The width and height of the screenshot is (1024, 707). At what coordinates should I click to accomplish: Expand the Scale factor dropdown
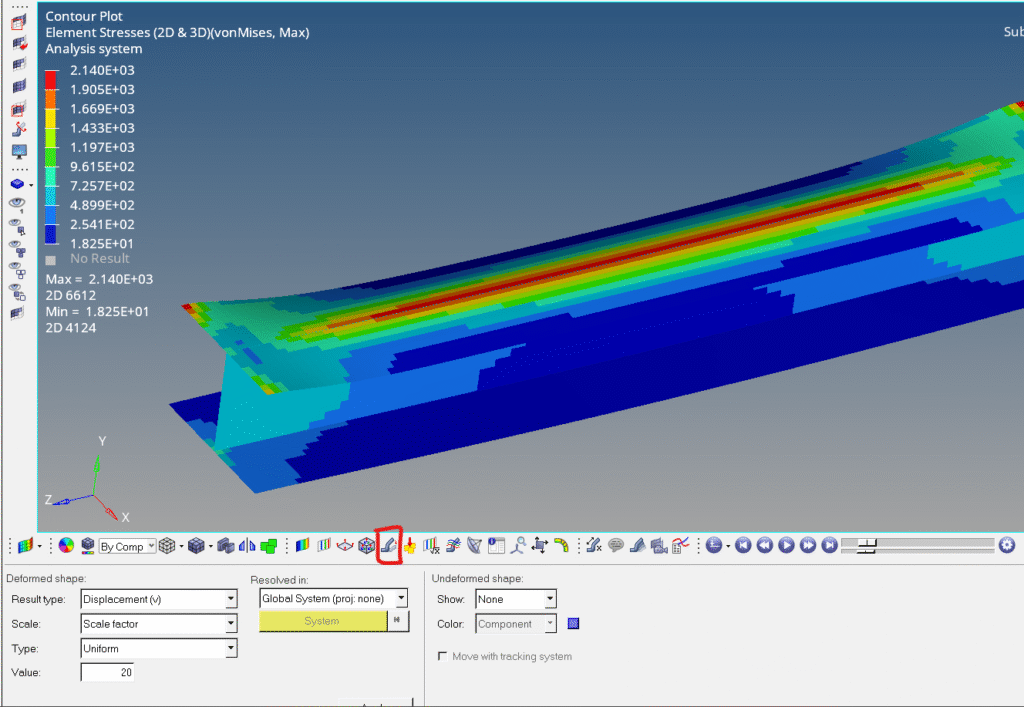(x=231, y=624)
